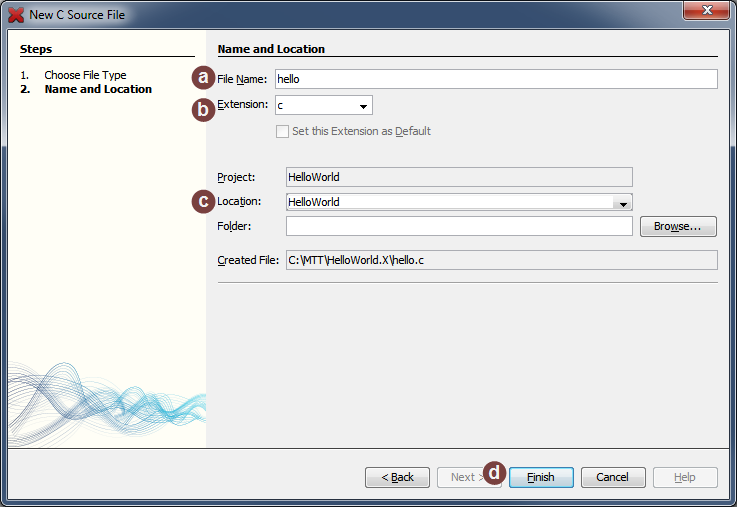The height and width of the screenshot is (507, 737).
Task: Click the Browse... button
Action: click(678, 227)
